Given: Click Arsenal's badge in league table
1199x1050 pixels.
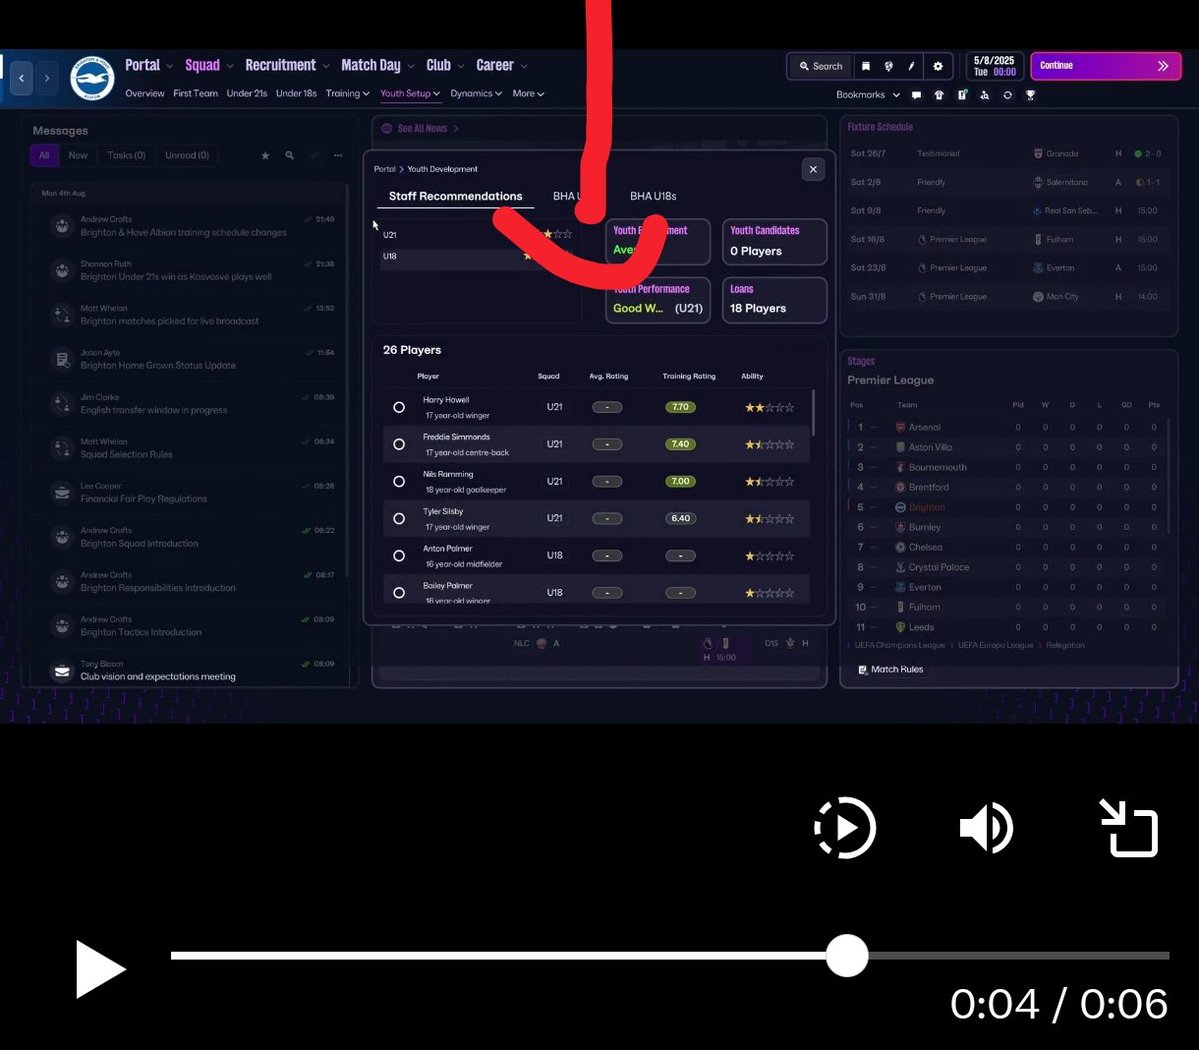Looking at the screenshot, I should (900, 427).
